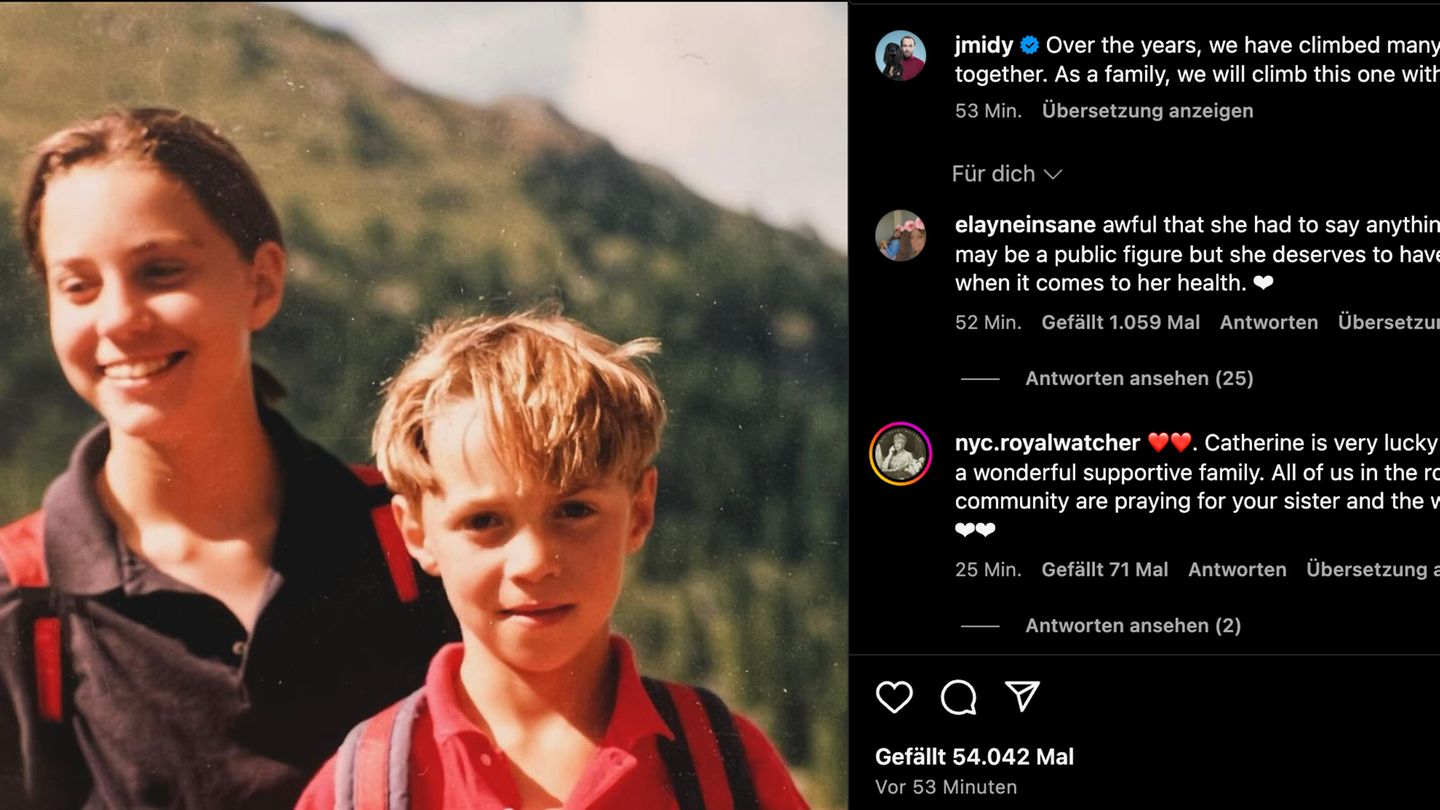This screenshot has height=810, width=1440.
Task: Share post via paper plane icon
Action: pyautogui.click(x=1022, y=696)
